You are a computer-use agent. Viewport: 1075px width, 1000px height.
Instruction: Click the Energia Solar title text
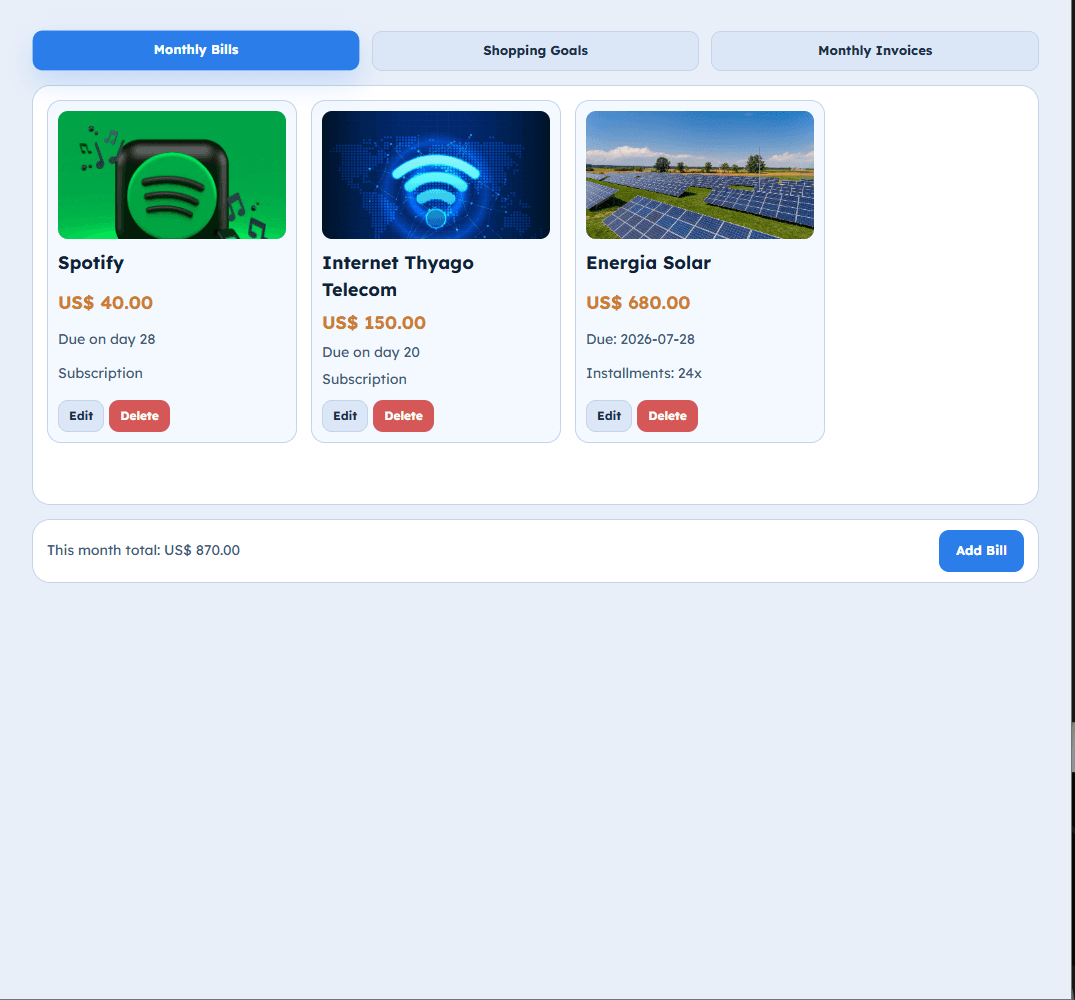649,263
